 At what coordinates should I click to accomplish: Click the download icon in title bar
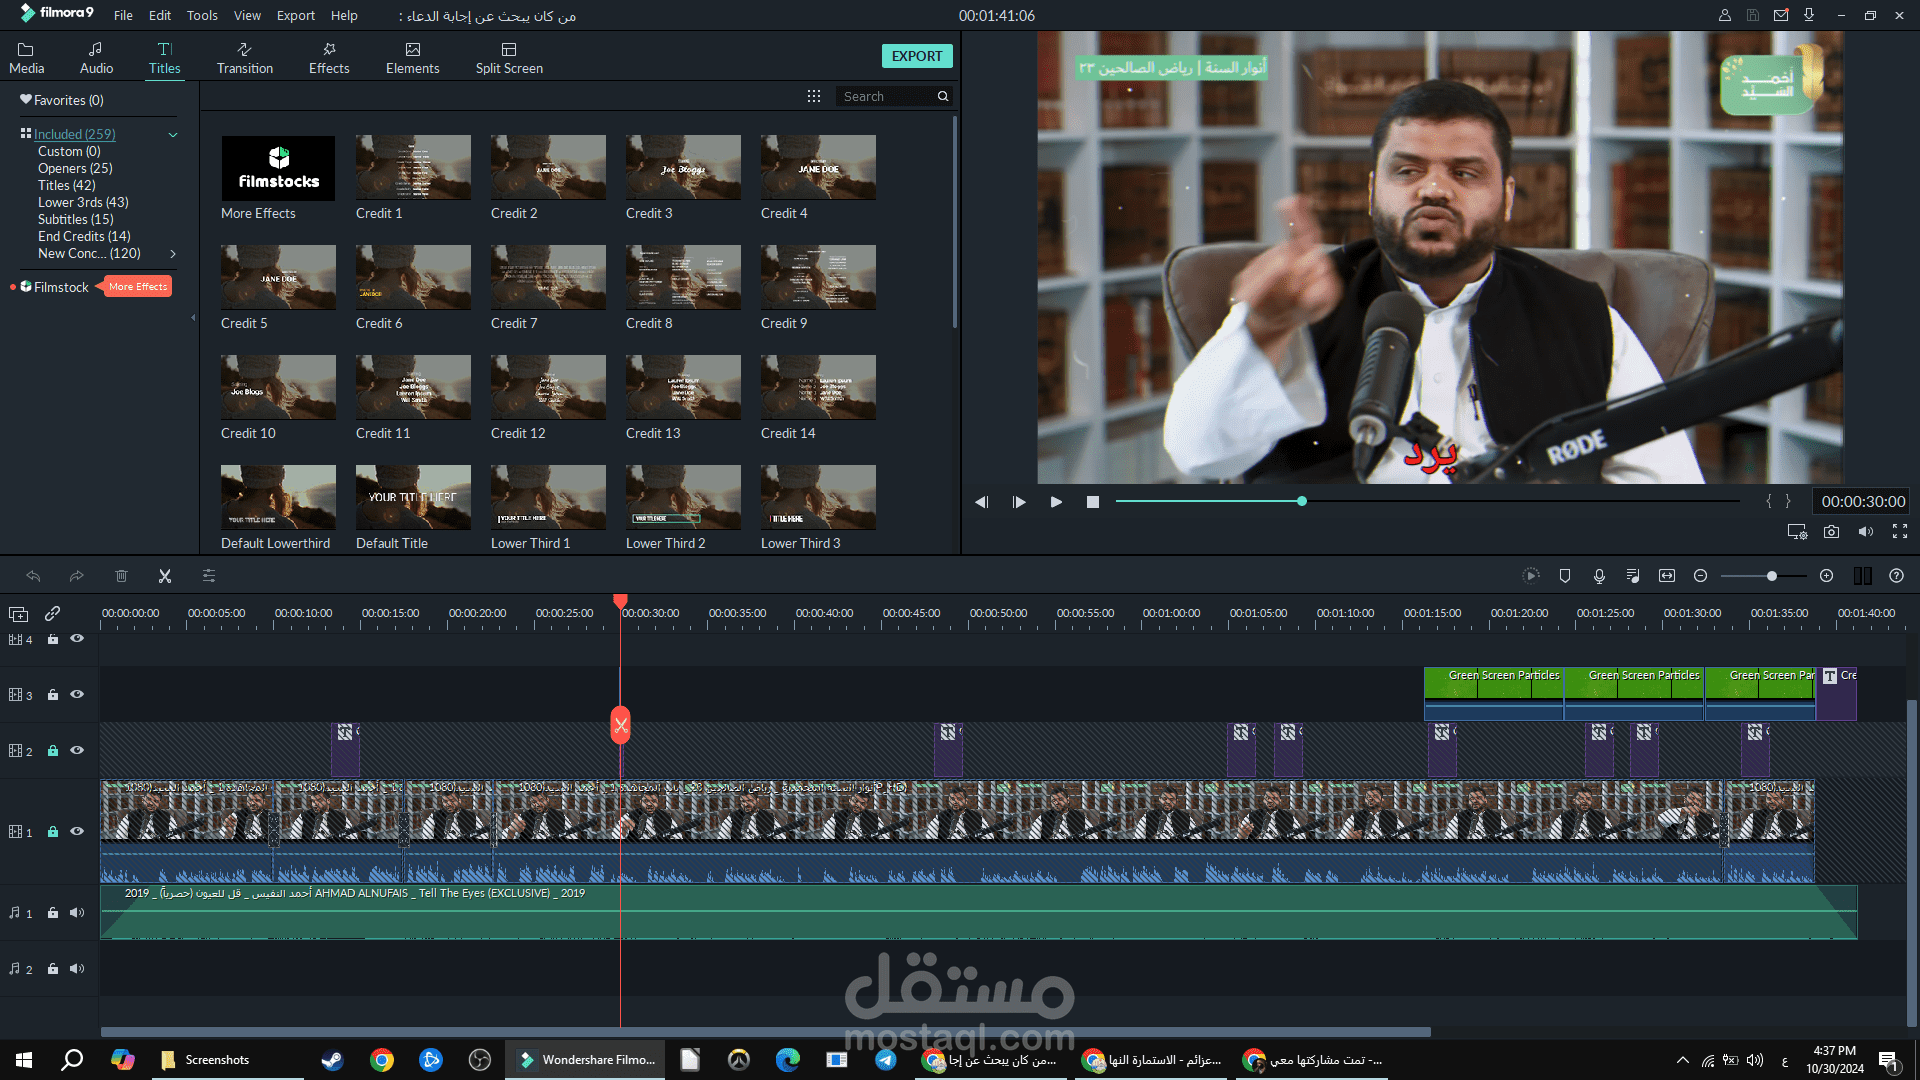1809,16
